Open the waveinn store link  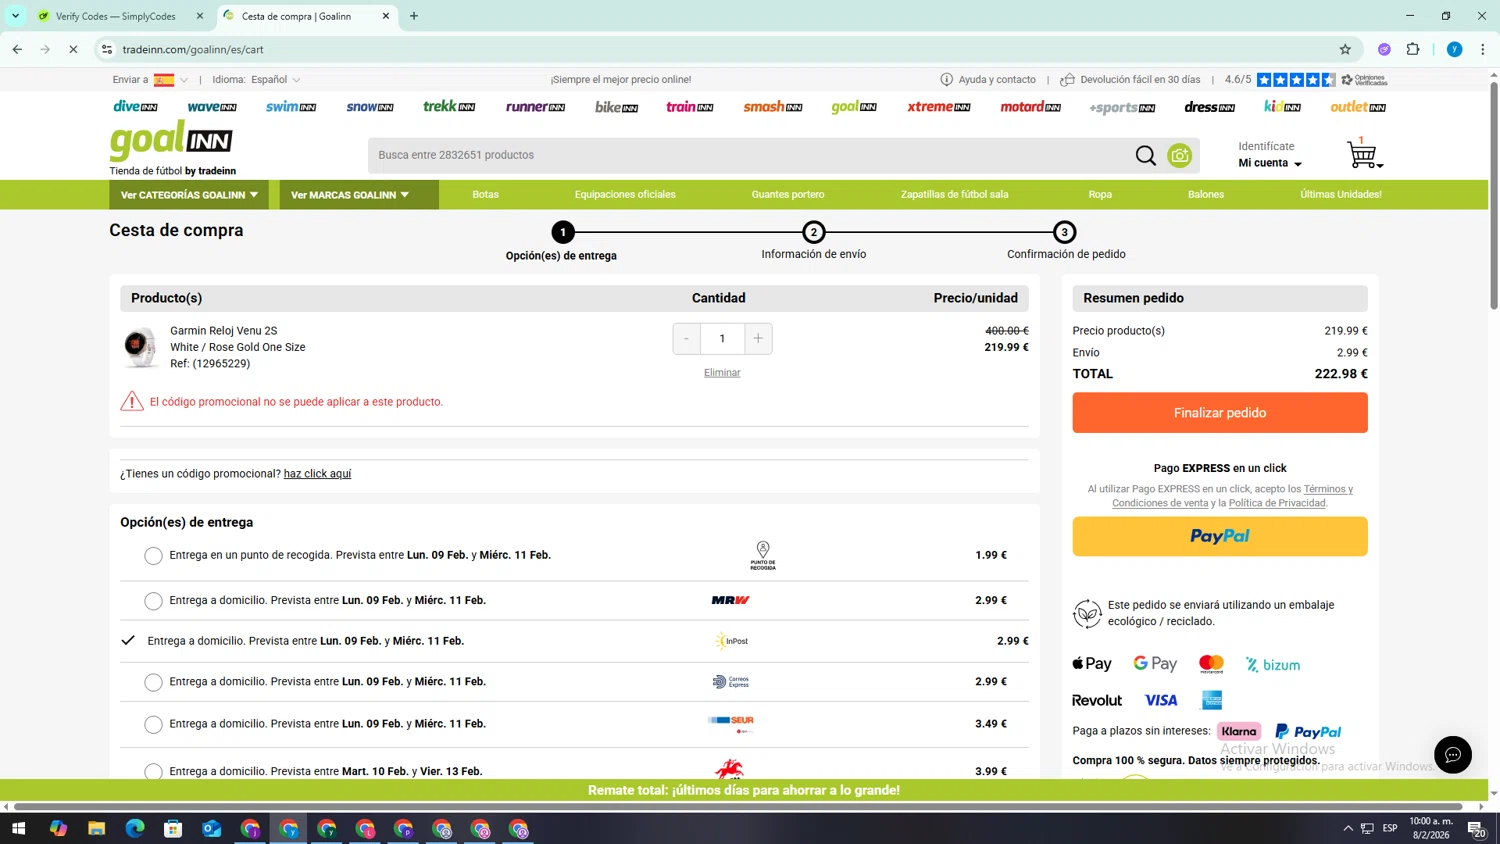point(212,106)
